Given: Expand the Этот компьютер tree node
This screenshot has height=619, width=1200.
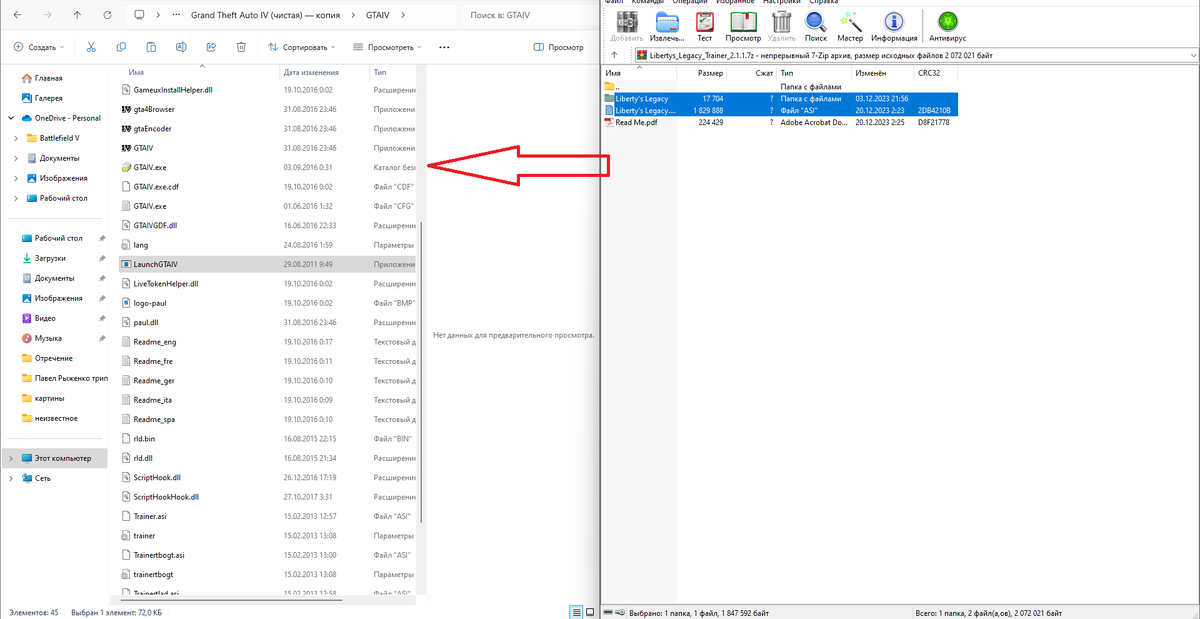Looking at the screenshot, I should pos(11,458).
